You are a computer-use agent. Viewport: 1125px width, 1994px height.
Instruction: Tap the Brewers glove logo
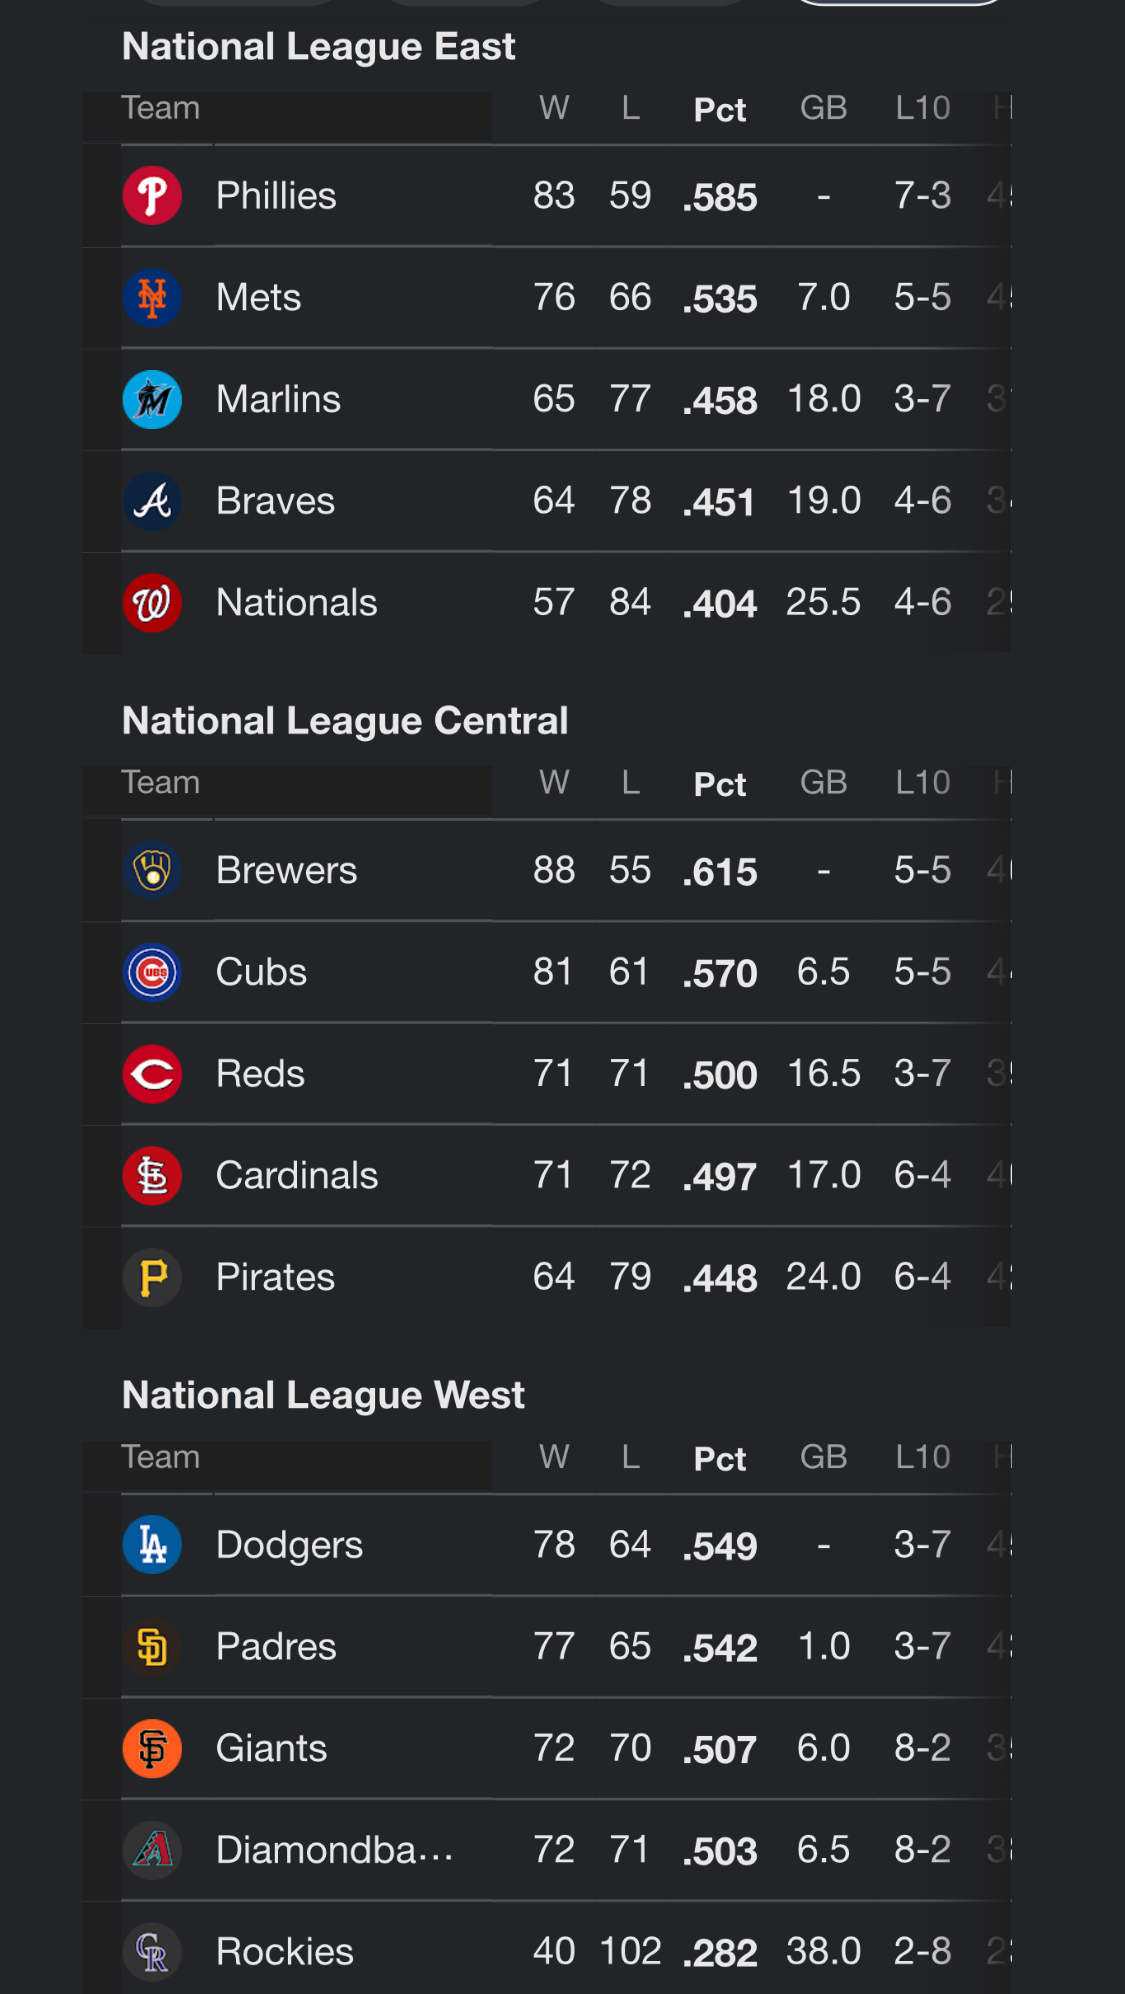(x=152, y=870)
